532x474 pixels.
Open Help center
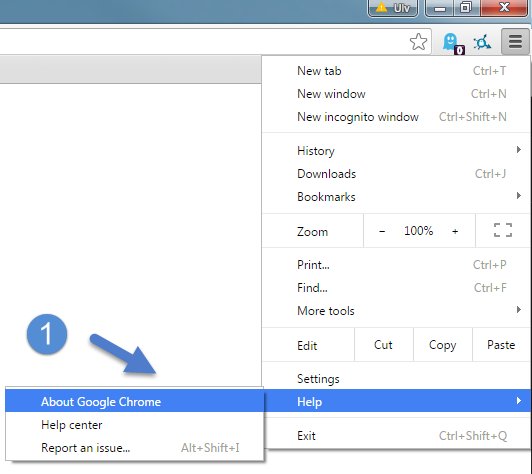tap(134, 425)
